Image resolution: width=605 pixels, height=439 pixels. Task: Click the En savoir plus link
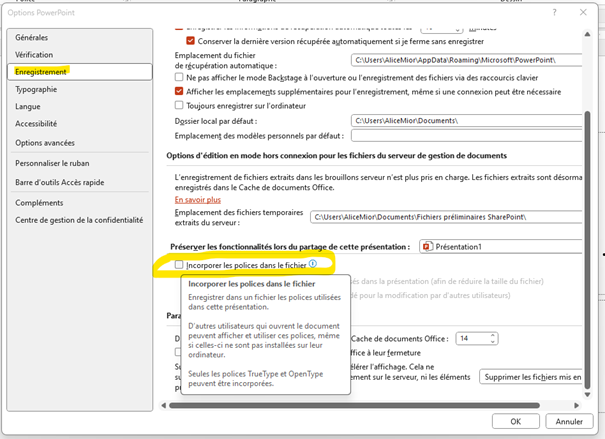pos(198,200)
